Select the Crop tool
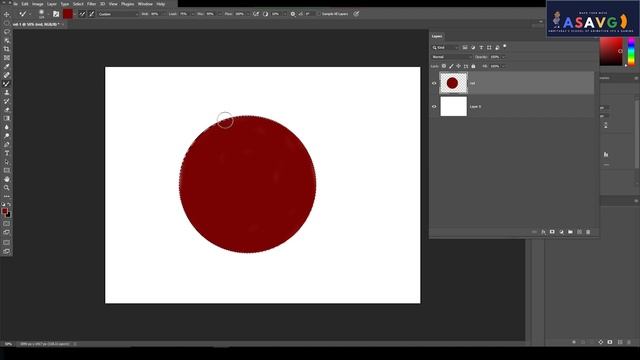This screenshot has width=640, height=360. pyautogui.click(x=7, y=49)
